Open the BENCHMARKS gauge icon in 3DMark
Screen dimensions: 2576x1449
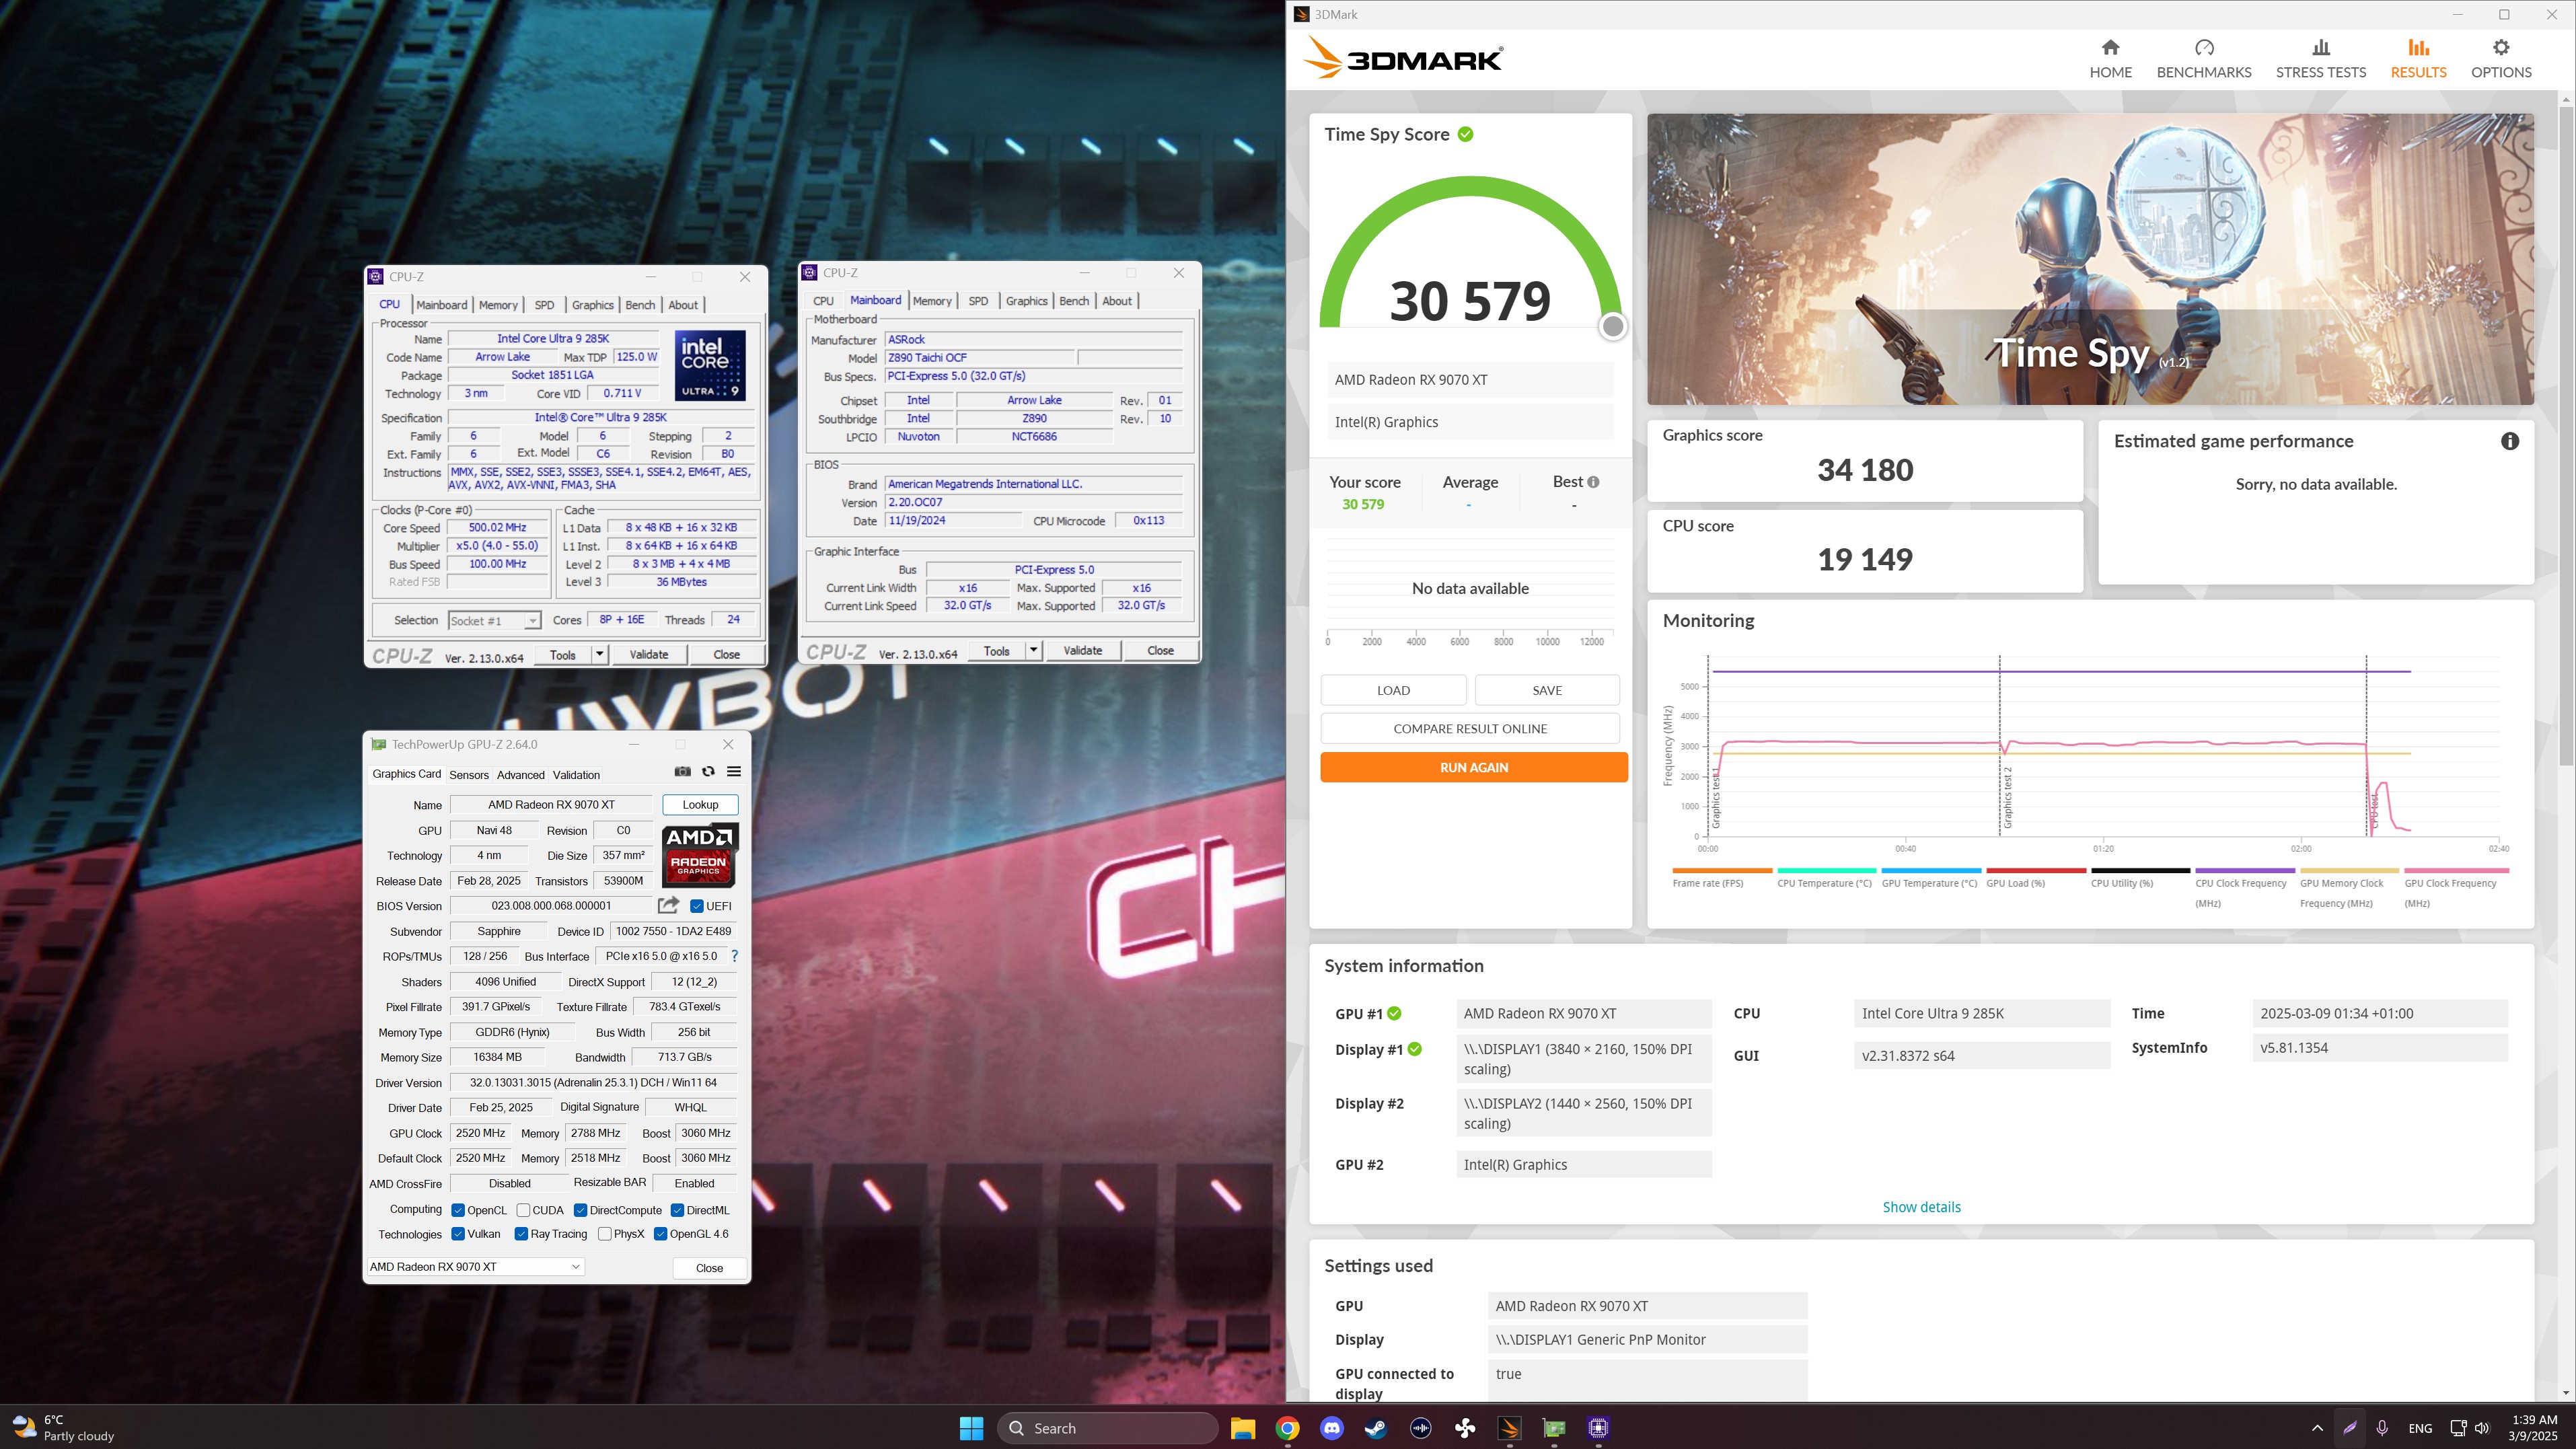click(x=2204, y=48)
